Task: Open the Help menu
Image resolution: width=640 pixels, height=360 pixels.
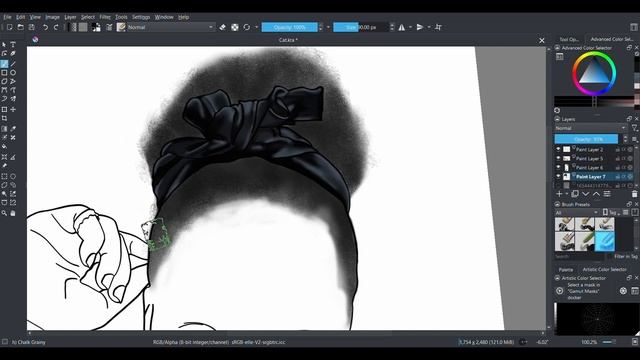Action: click(x=183, y=17)
